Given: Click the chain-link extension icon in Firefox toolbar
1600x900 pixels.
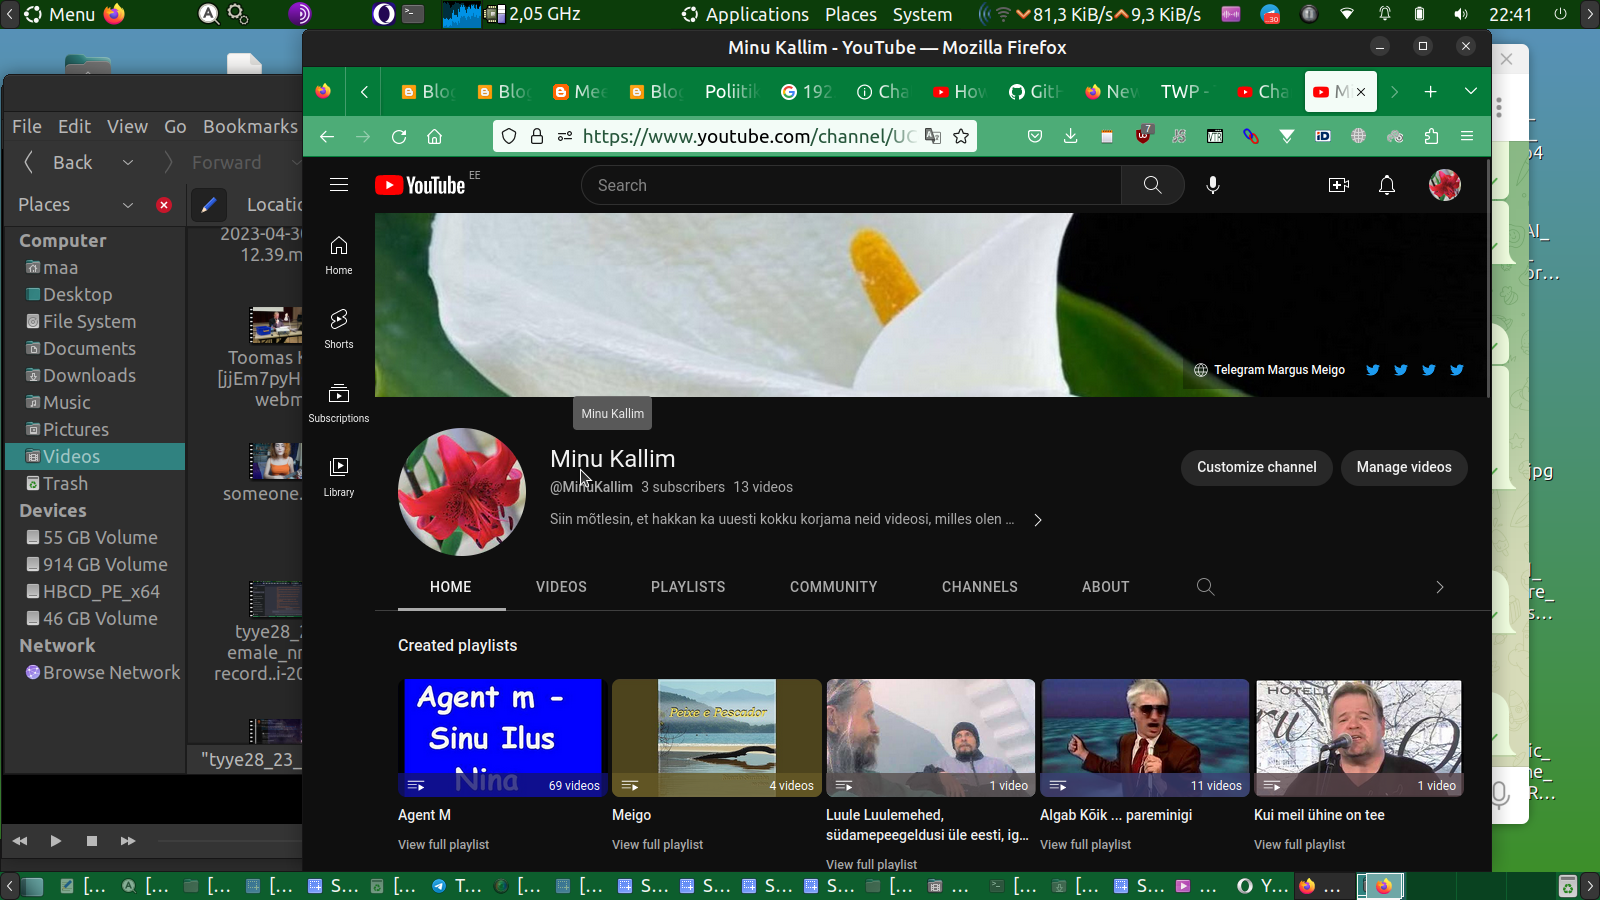Looking at the screenshot, I should [1251, 136].
